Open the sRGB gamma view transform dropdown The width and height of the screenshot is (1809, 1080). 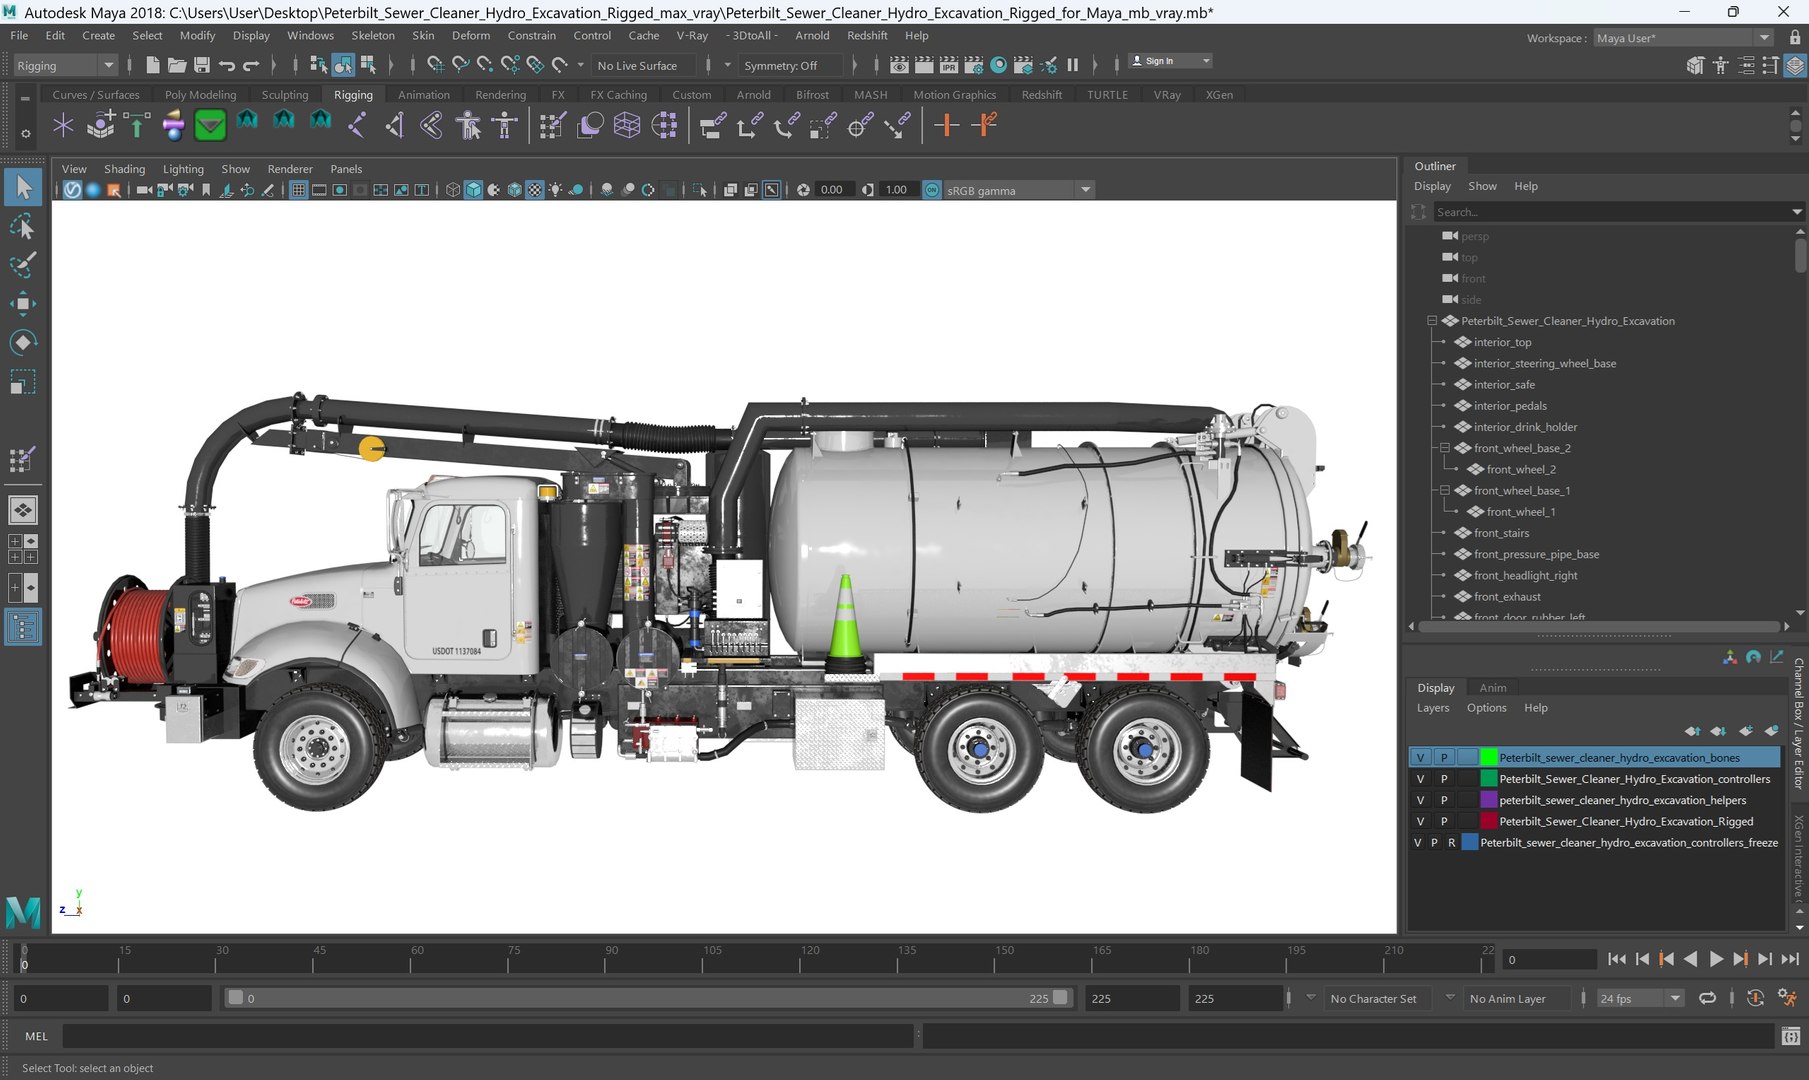(x=1018, y=190)
